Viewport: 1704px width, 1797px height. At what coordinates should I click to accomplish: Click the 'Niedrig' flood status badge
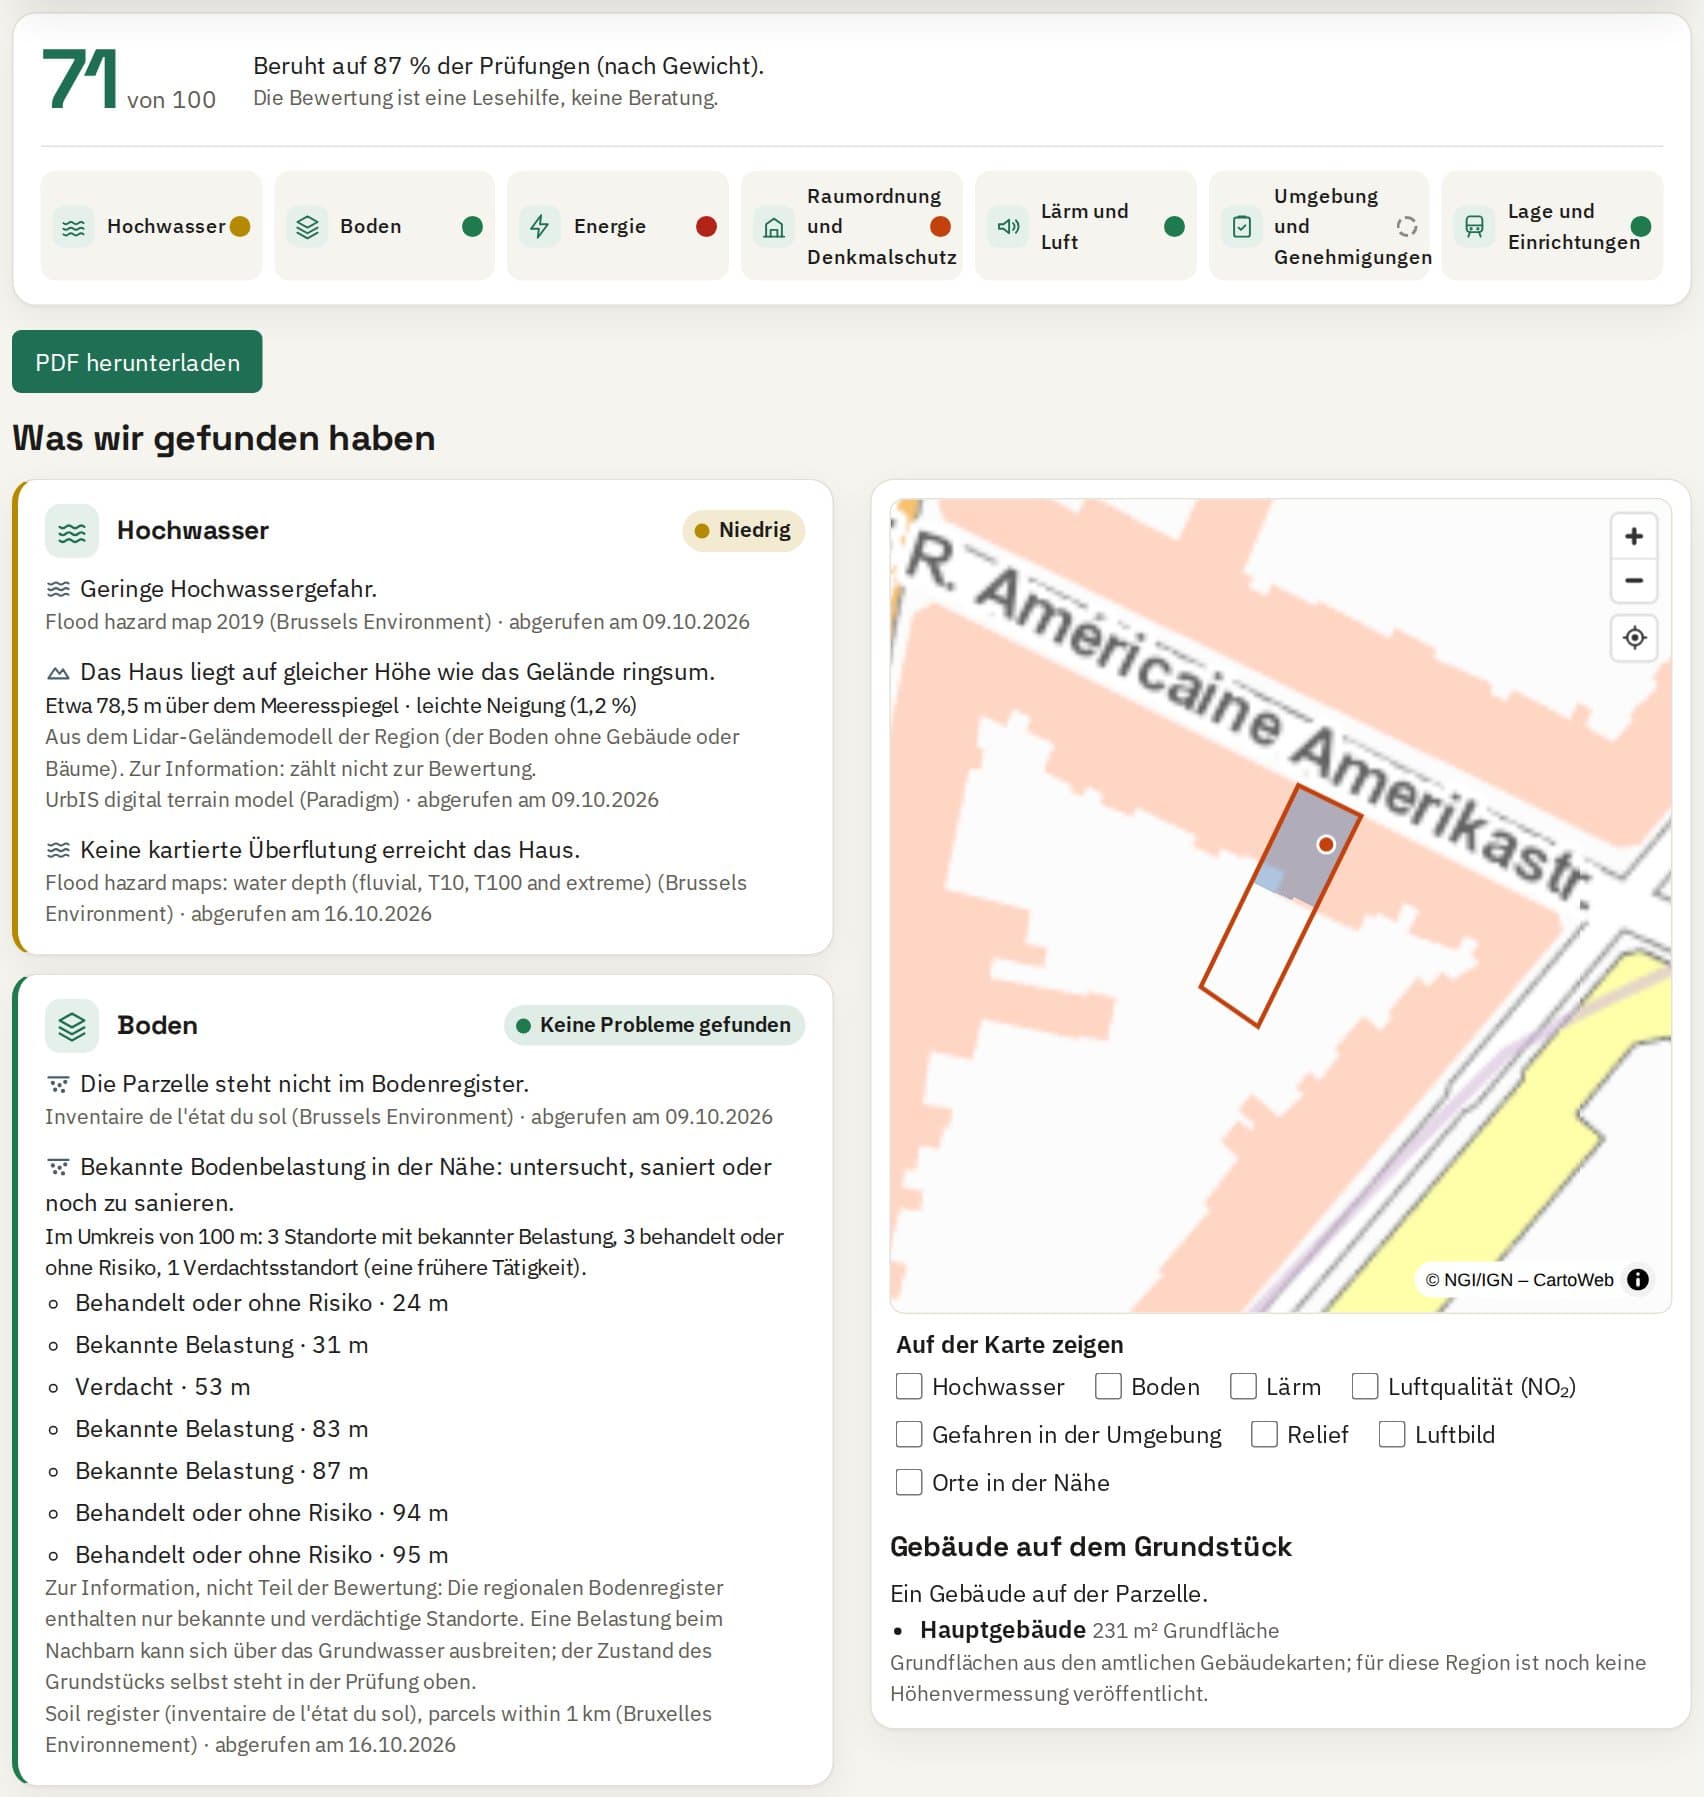click(743, 531)
